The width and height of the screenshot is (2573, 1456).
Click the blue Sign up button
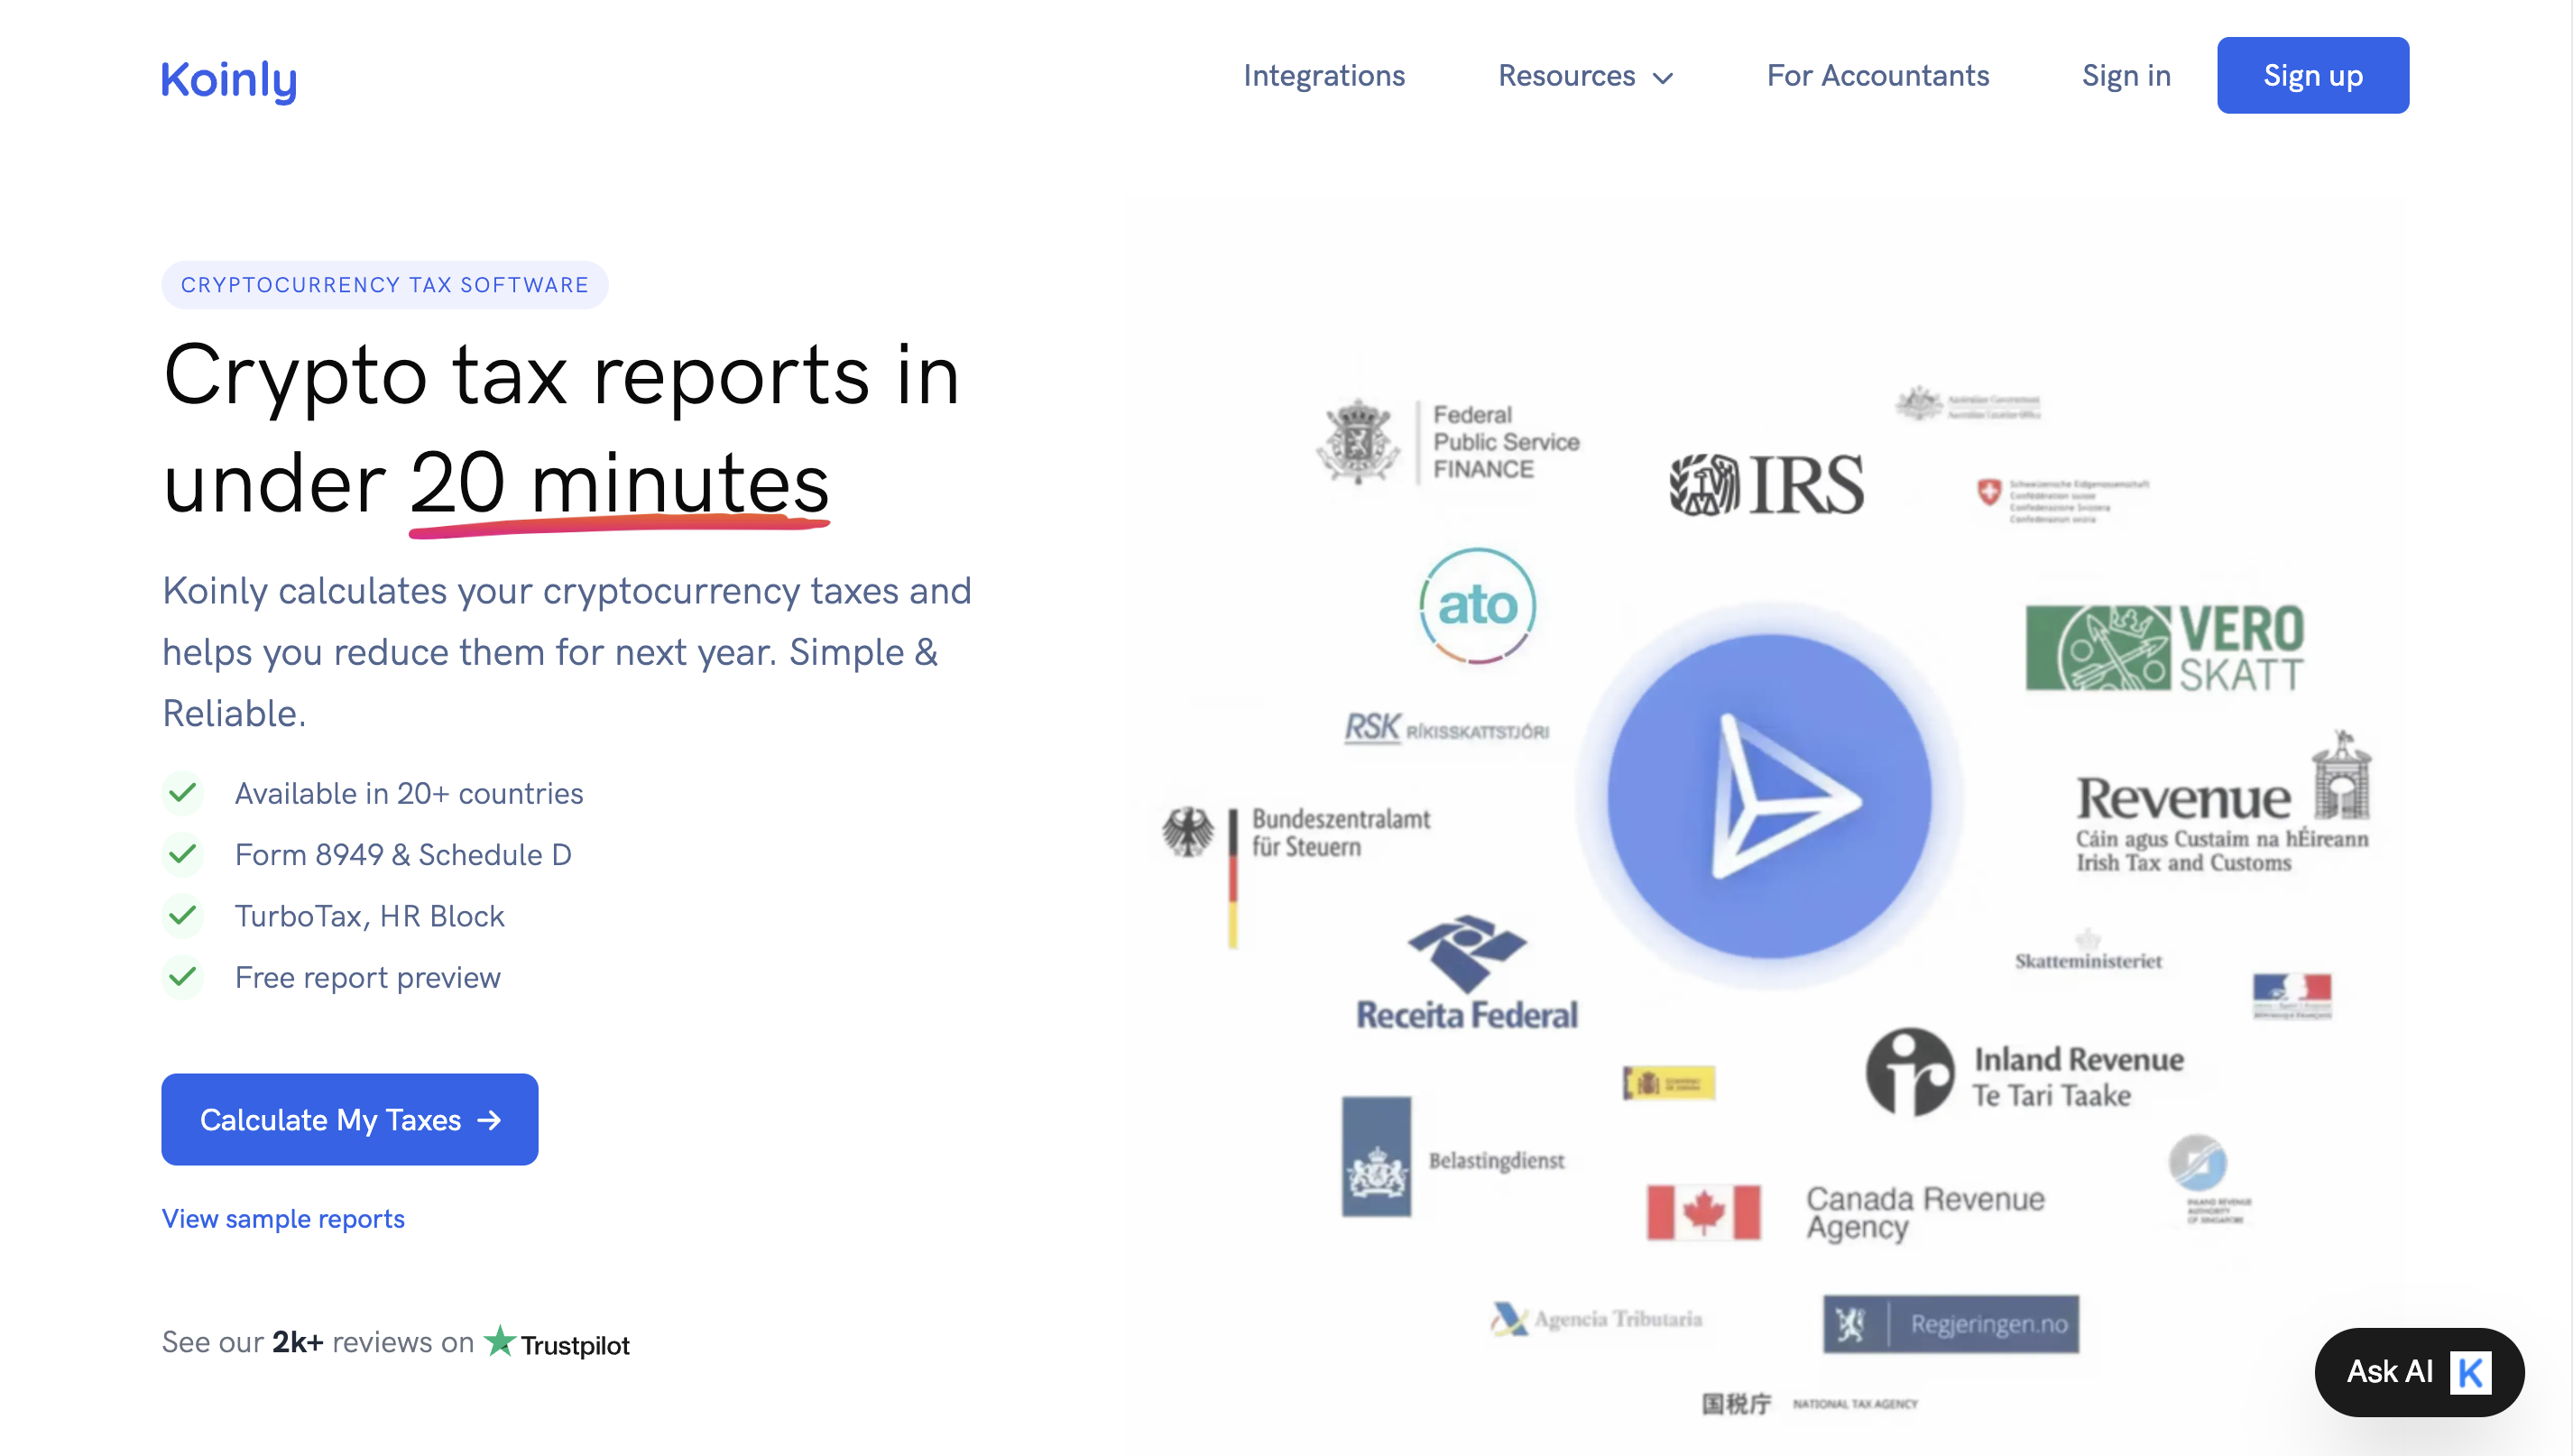[2313, 76]
